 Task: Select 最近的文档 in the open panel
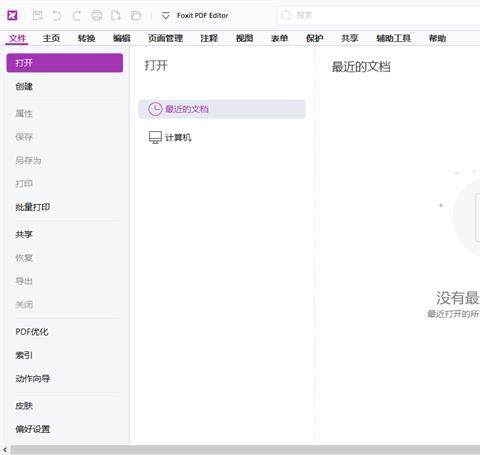[x=222, y=109]
